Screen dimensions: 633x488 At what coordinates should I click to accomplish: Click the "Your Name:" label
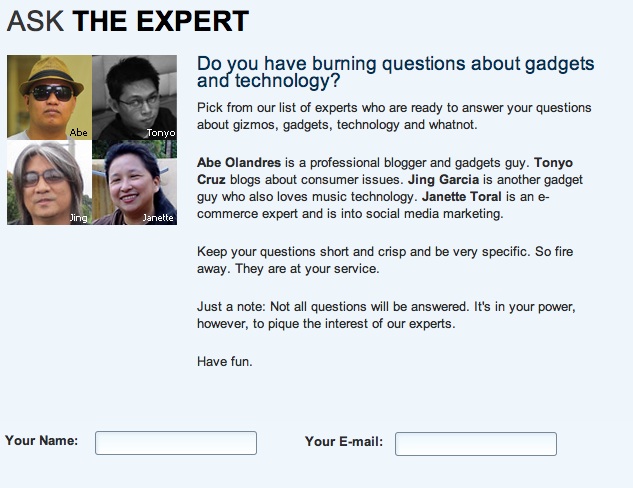pos(42,440)
